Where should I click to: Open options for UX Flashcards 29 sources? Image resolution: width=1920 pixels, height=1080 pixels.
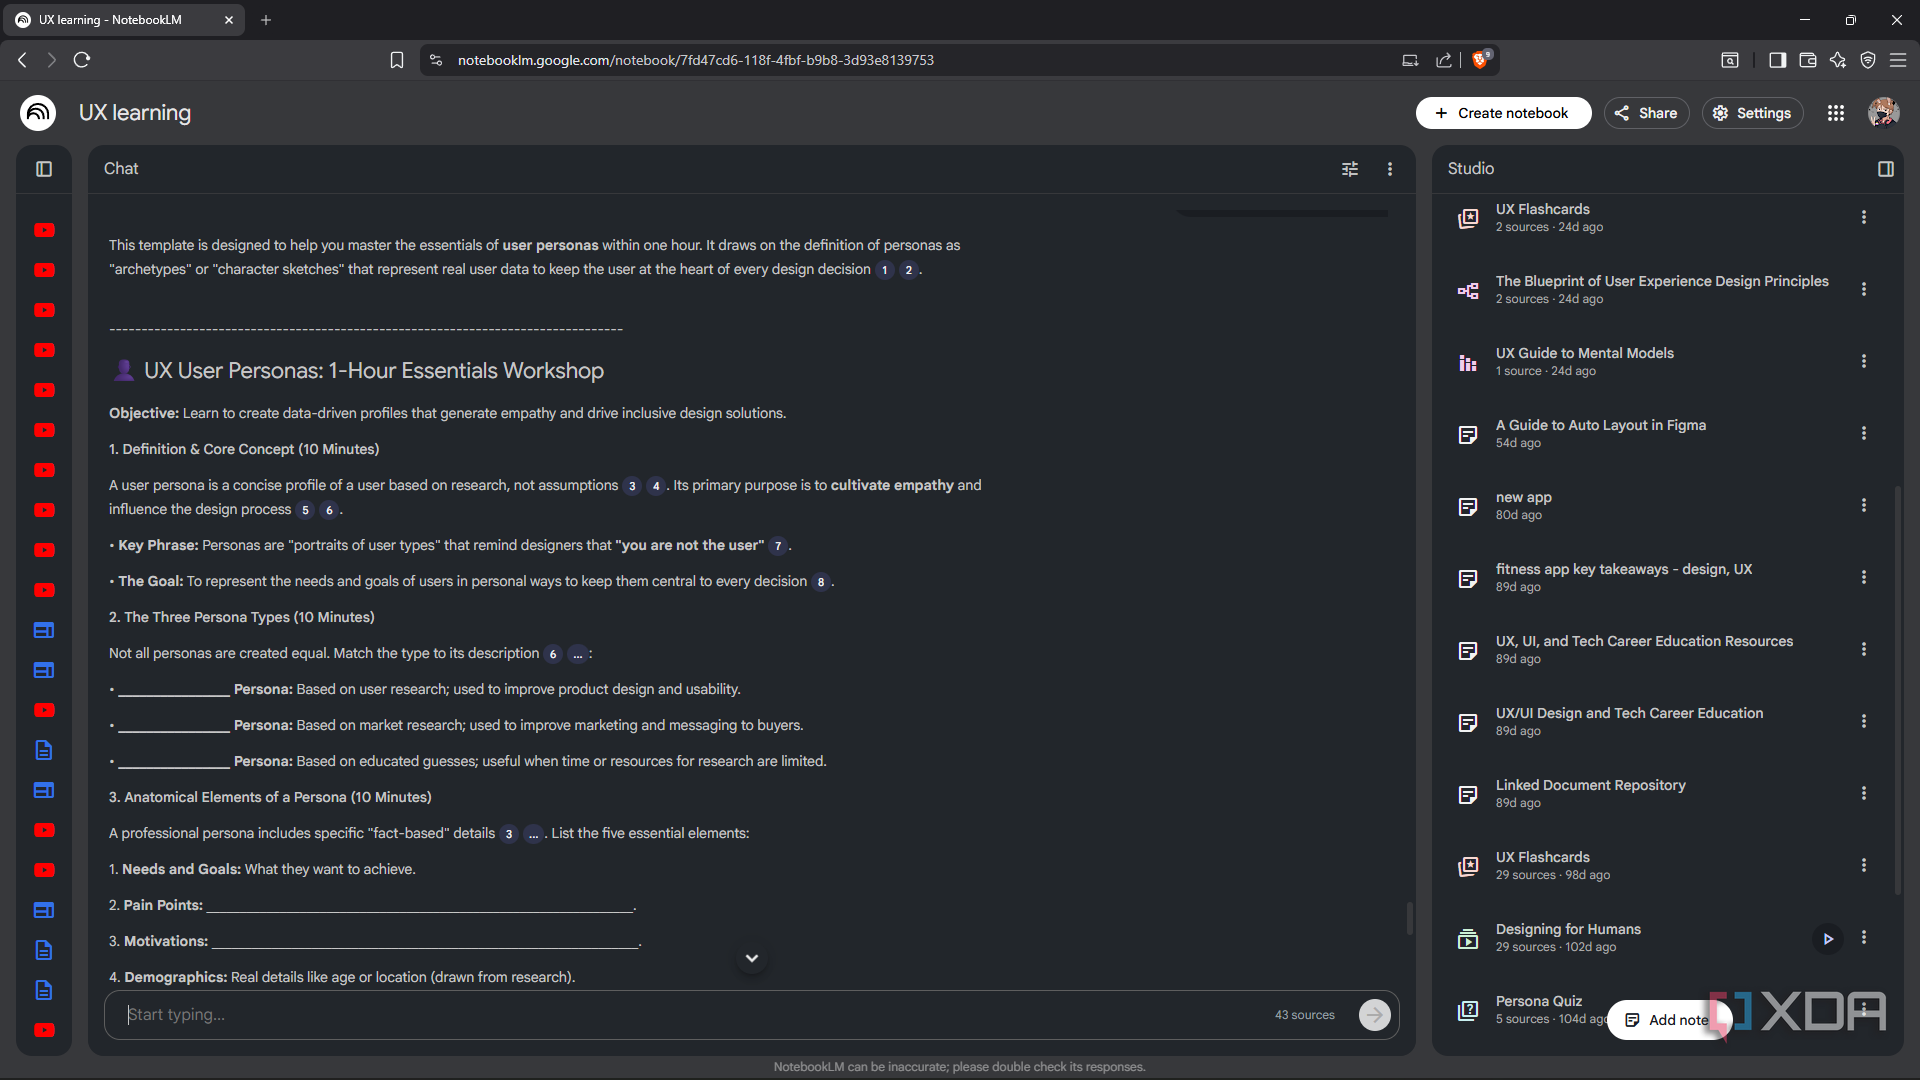tap(1864, 865)
